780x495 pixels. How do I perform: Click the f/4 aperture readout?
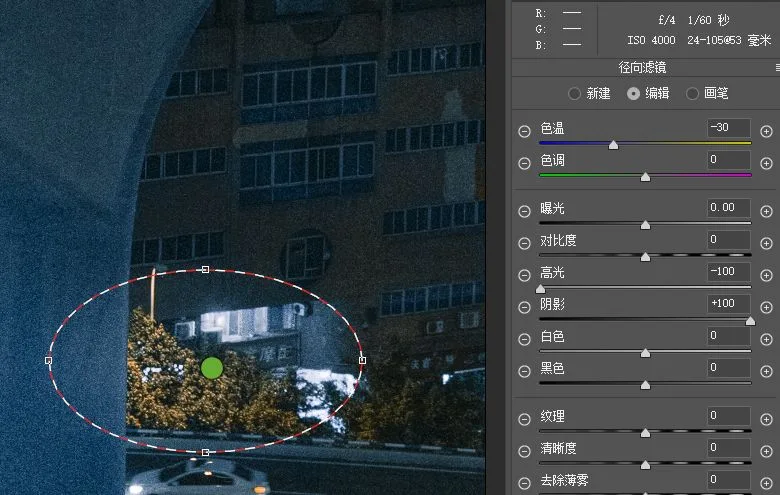pos(667,20)
